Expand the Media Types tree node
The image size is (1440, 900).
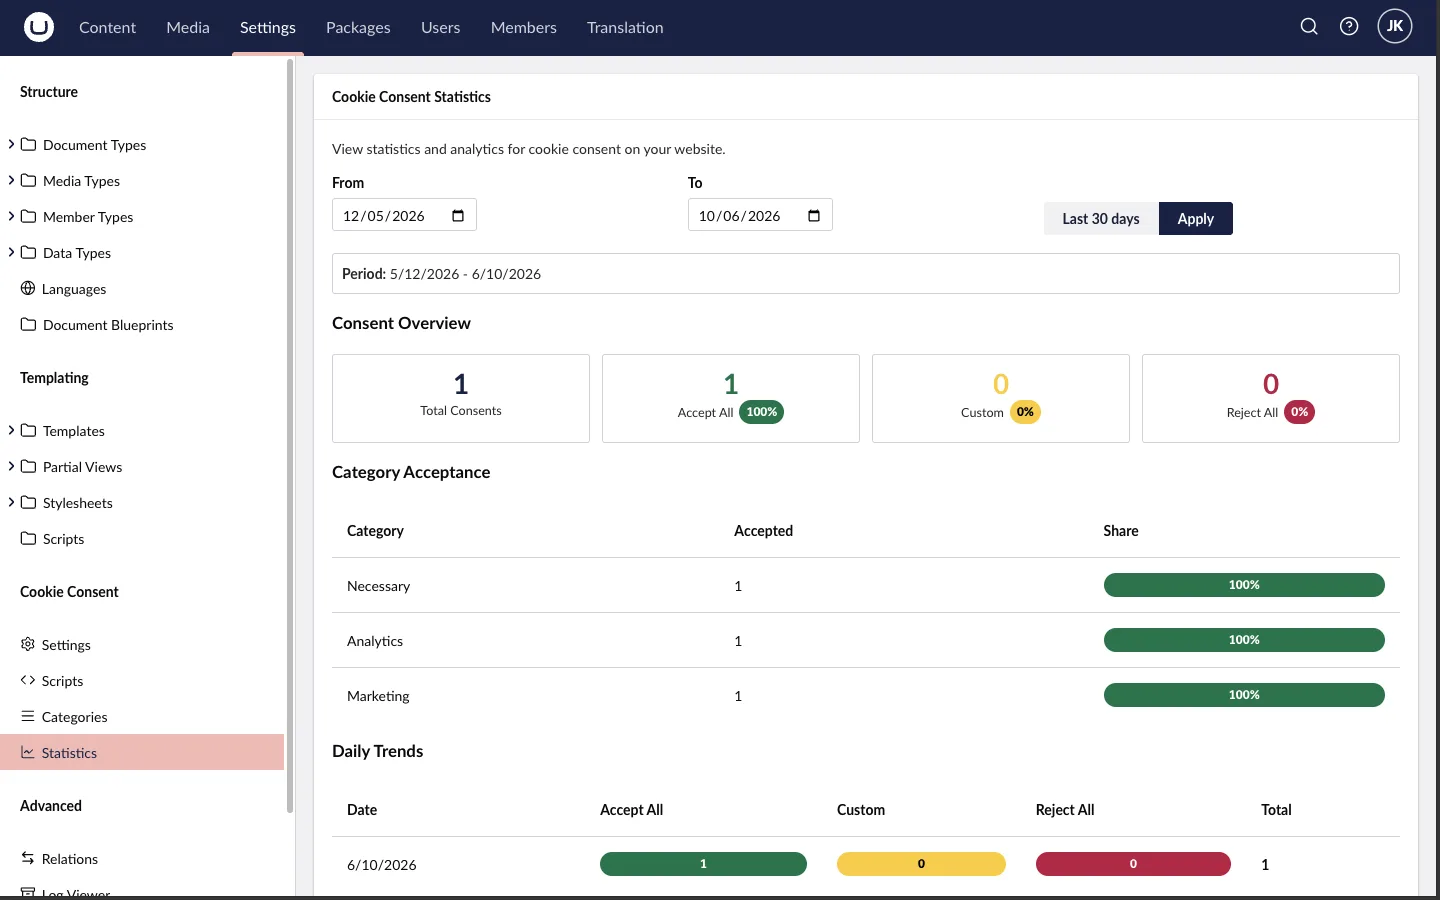point(11,181)
